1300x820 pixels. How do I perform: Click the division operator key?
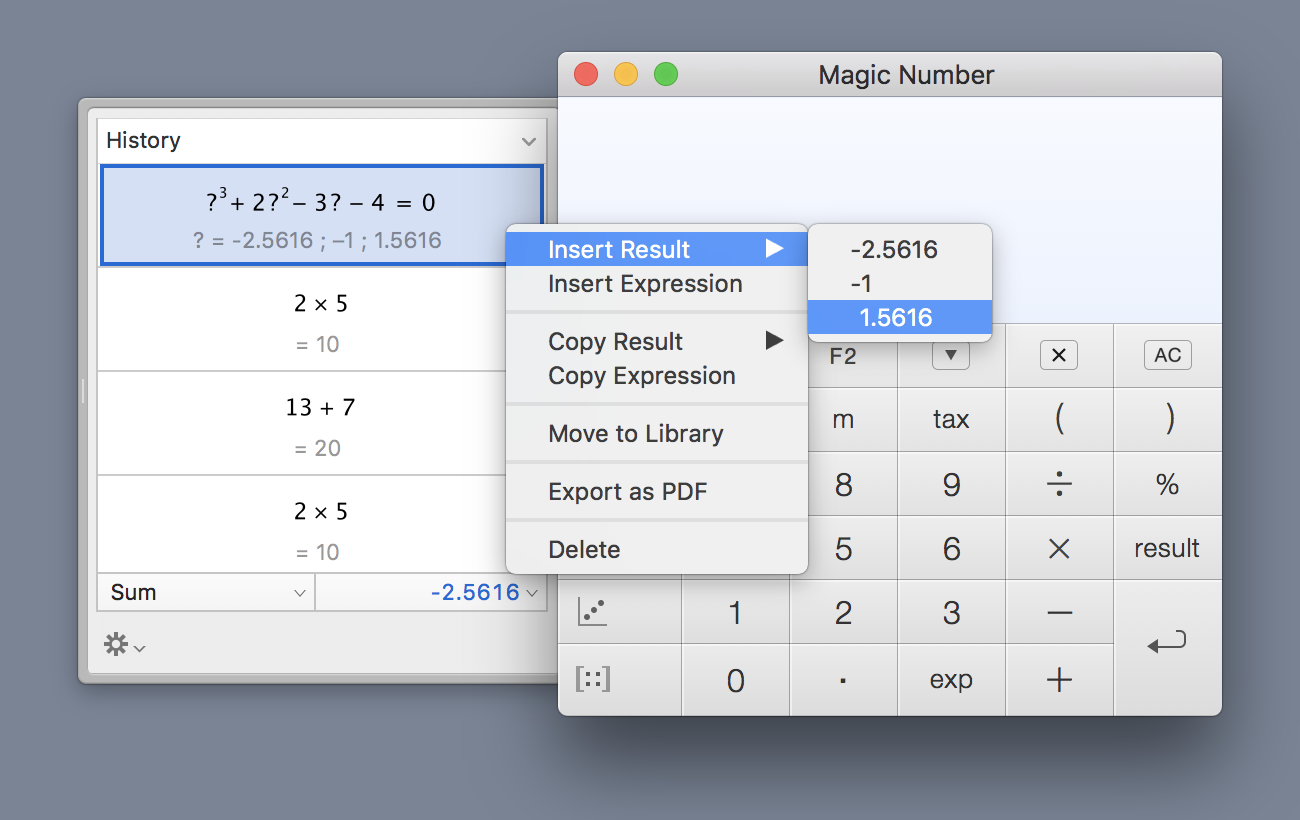point(1059,484)
